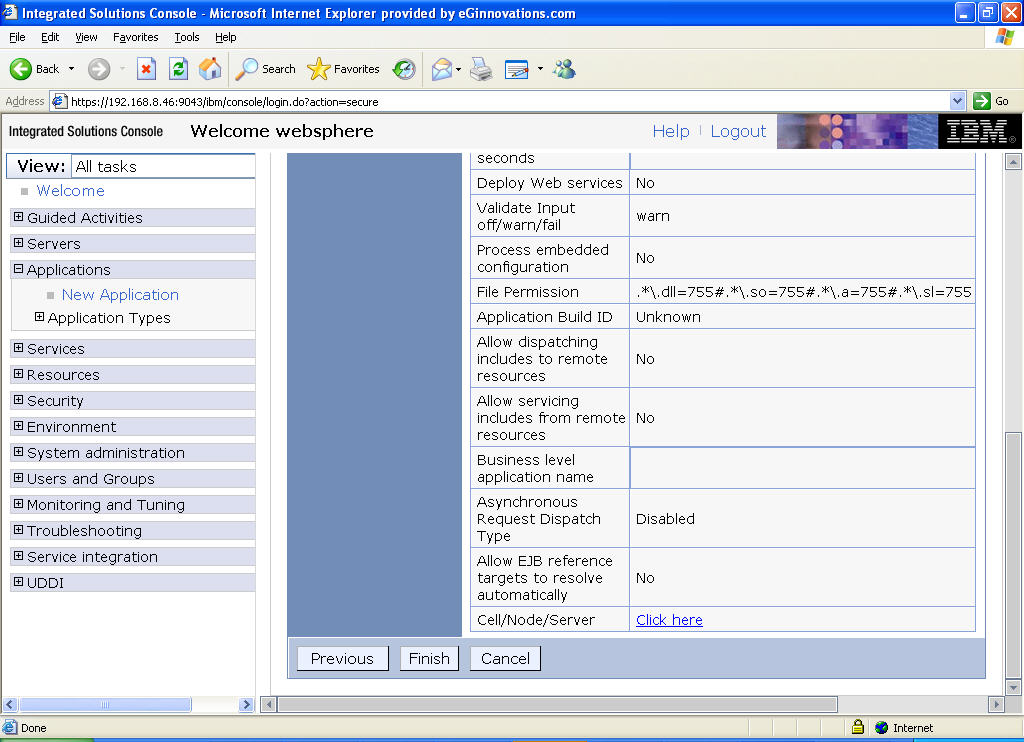Click the All tasks view field
Viewport: 1024px width, 742px height.
(163, 167)
